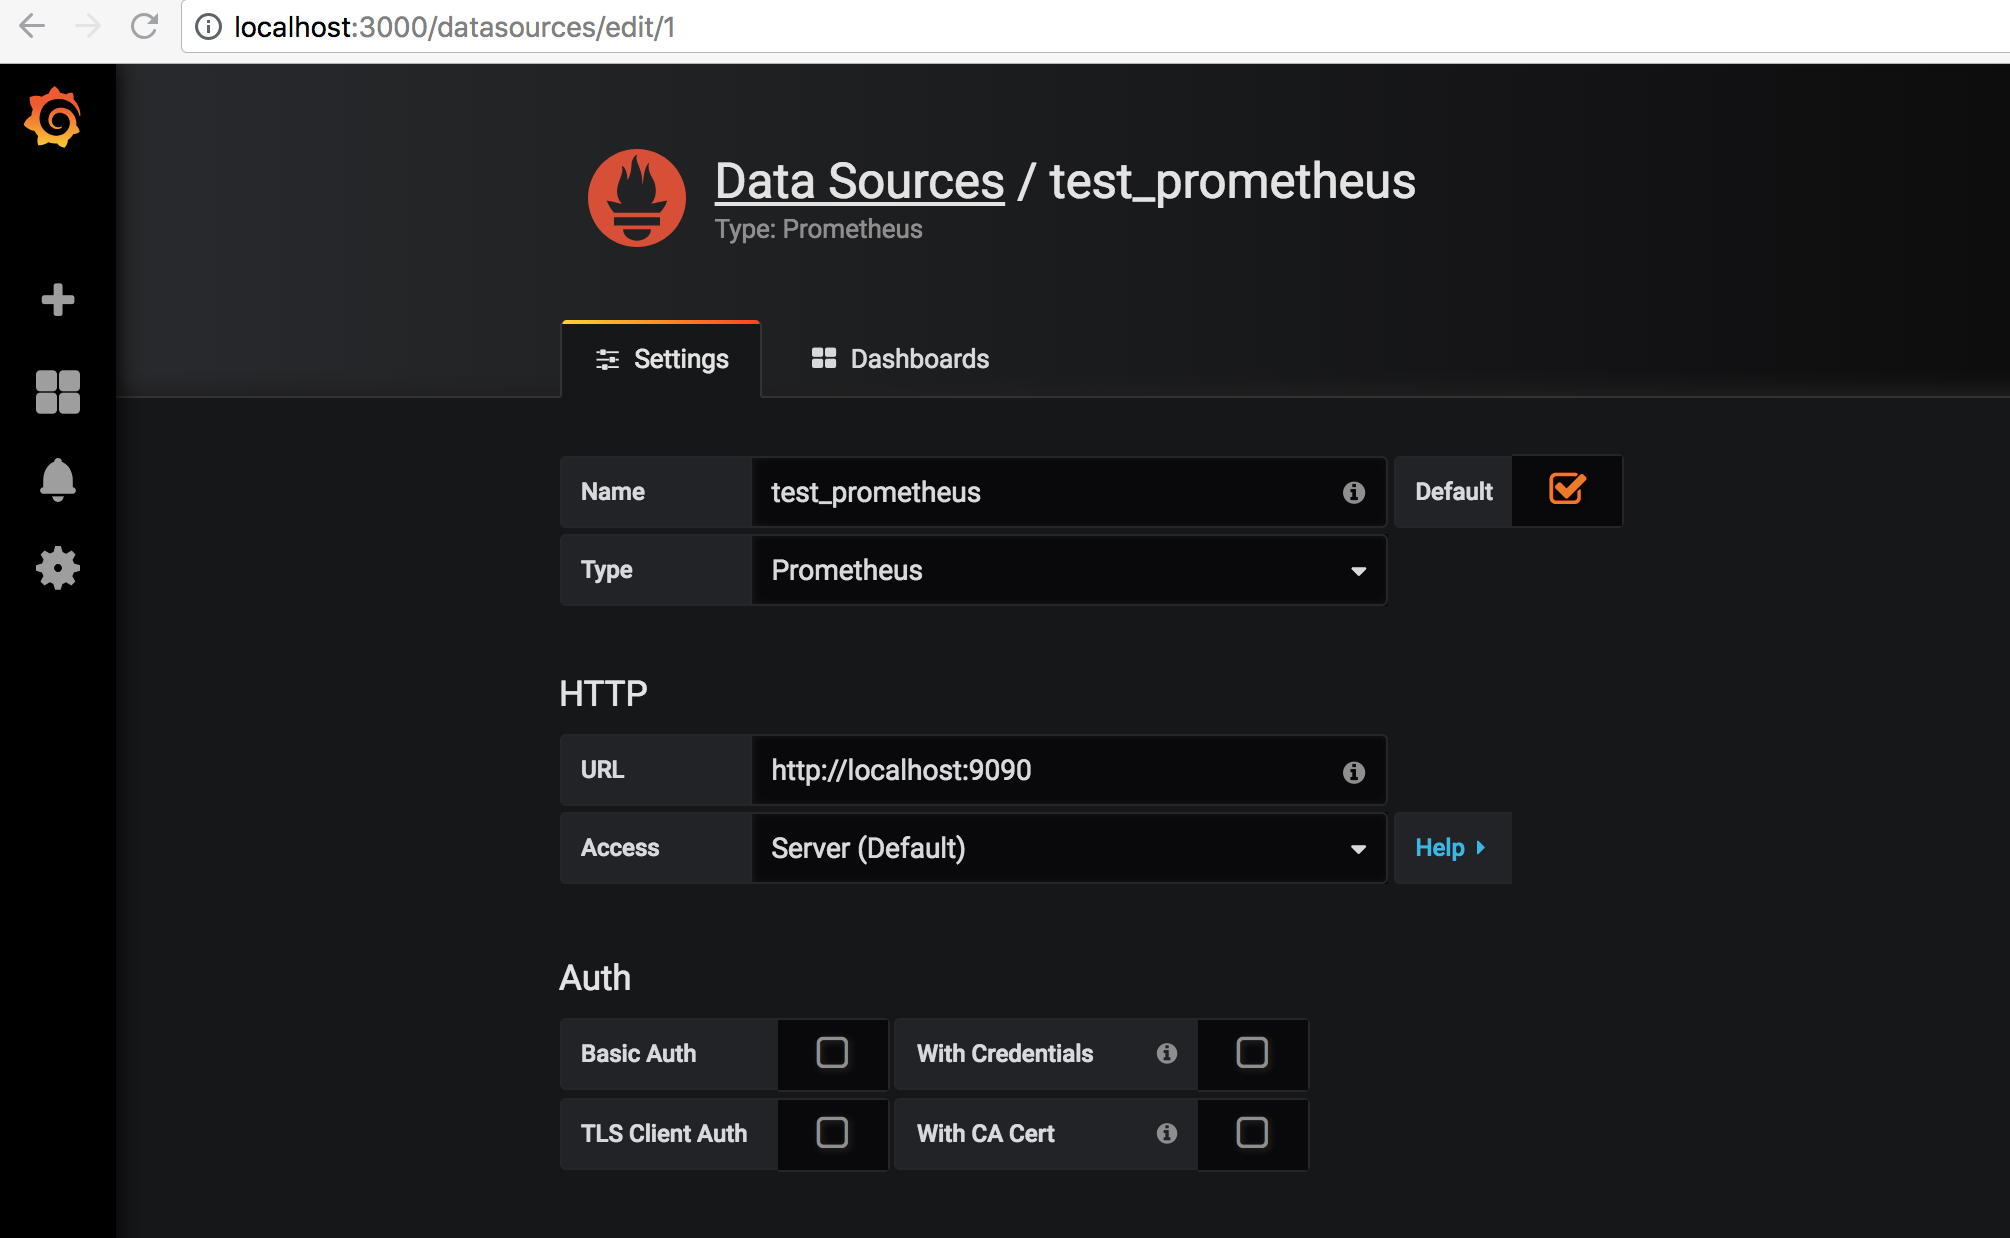Screen dimensions: 2010x1238
Task: Click the 'With Credentials' label
Action: [1005, 1053]
